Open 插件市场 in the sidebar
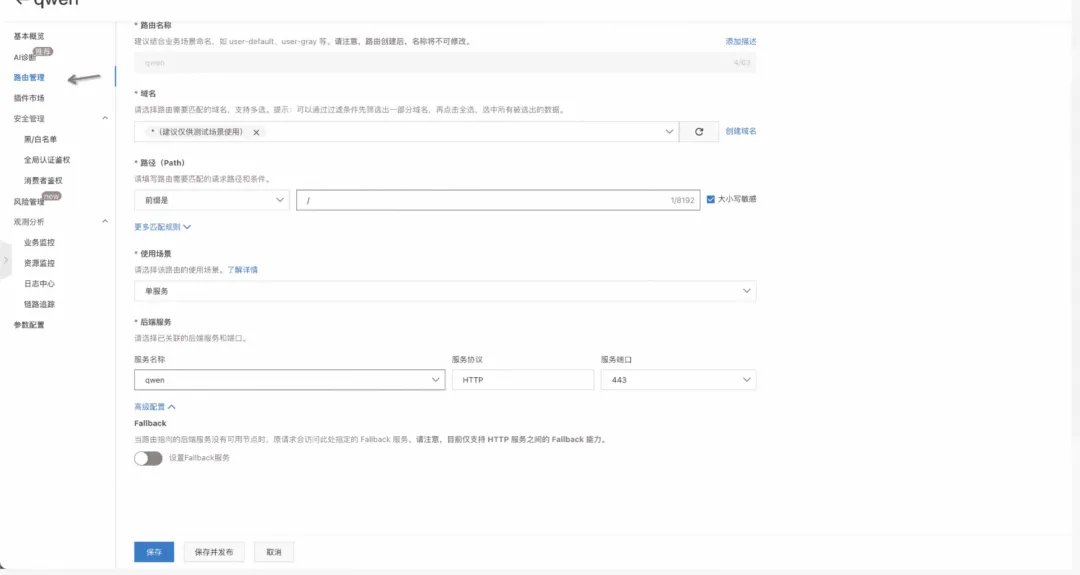The height and width of the screenshot is (575, 1080). pos(29,98)
